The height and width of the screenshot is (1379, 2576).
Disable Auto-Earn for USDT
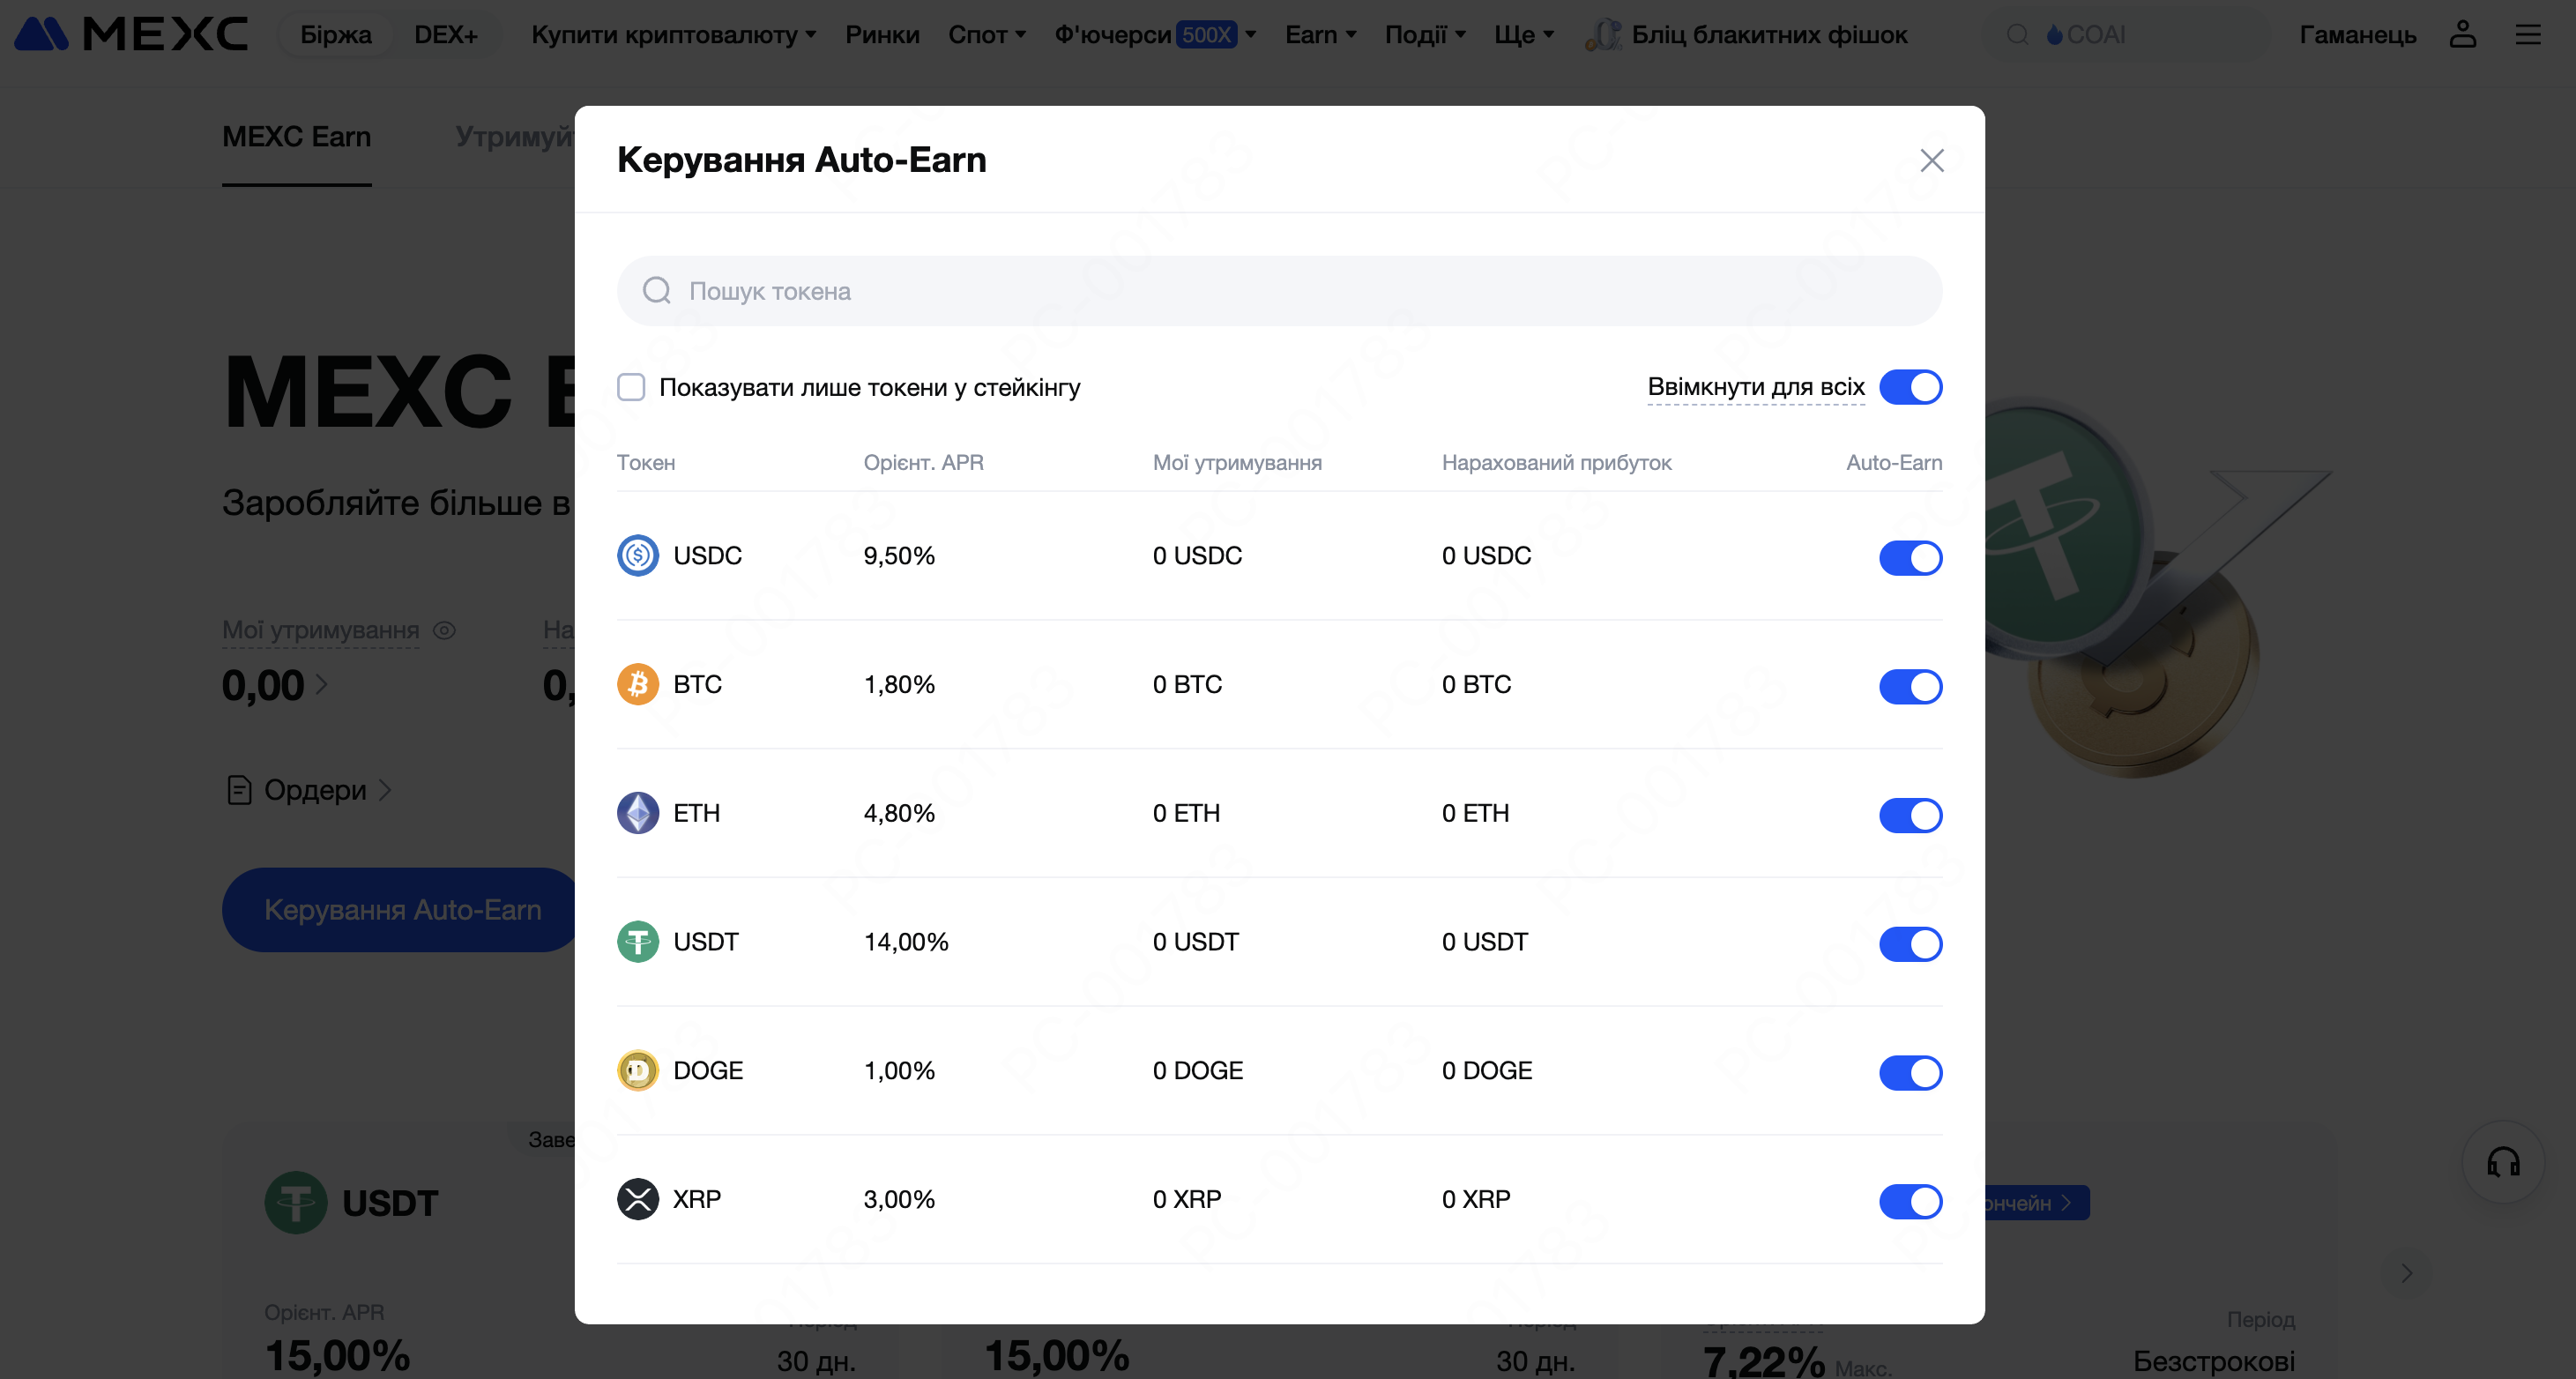coord(1910,943)
